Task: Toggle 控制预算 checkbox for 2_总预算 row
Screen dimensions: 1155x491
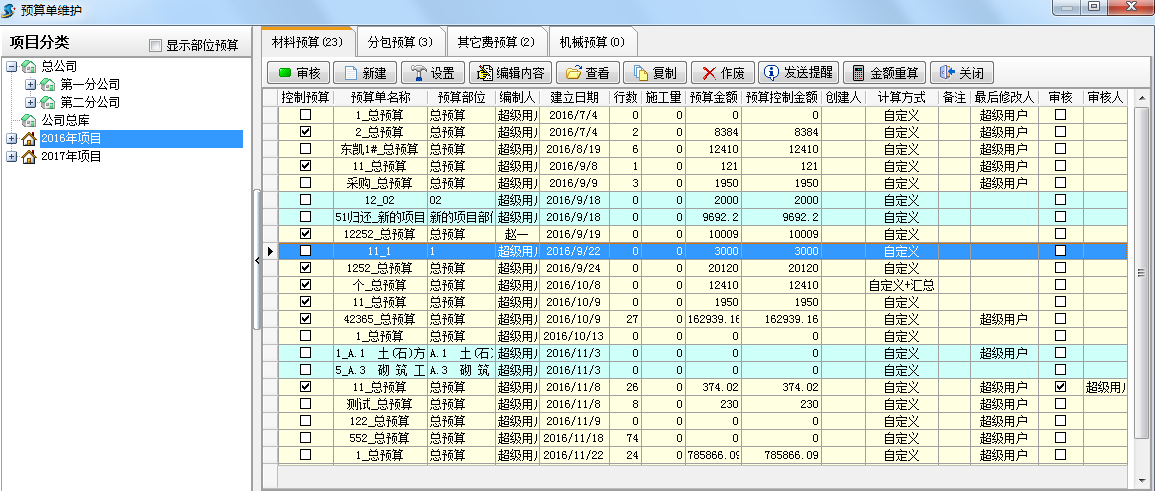Action: [x=305, y=132]
